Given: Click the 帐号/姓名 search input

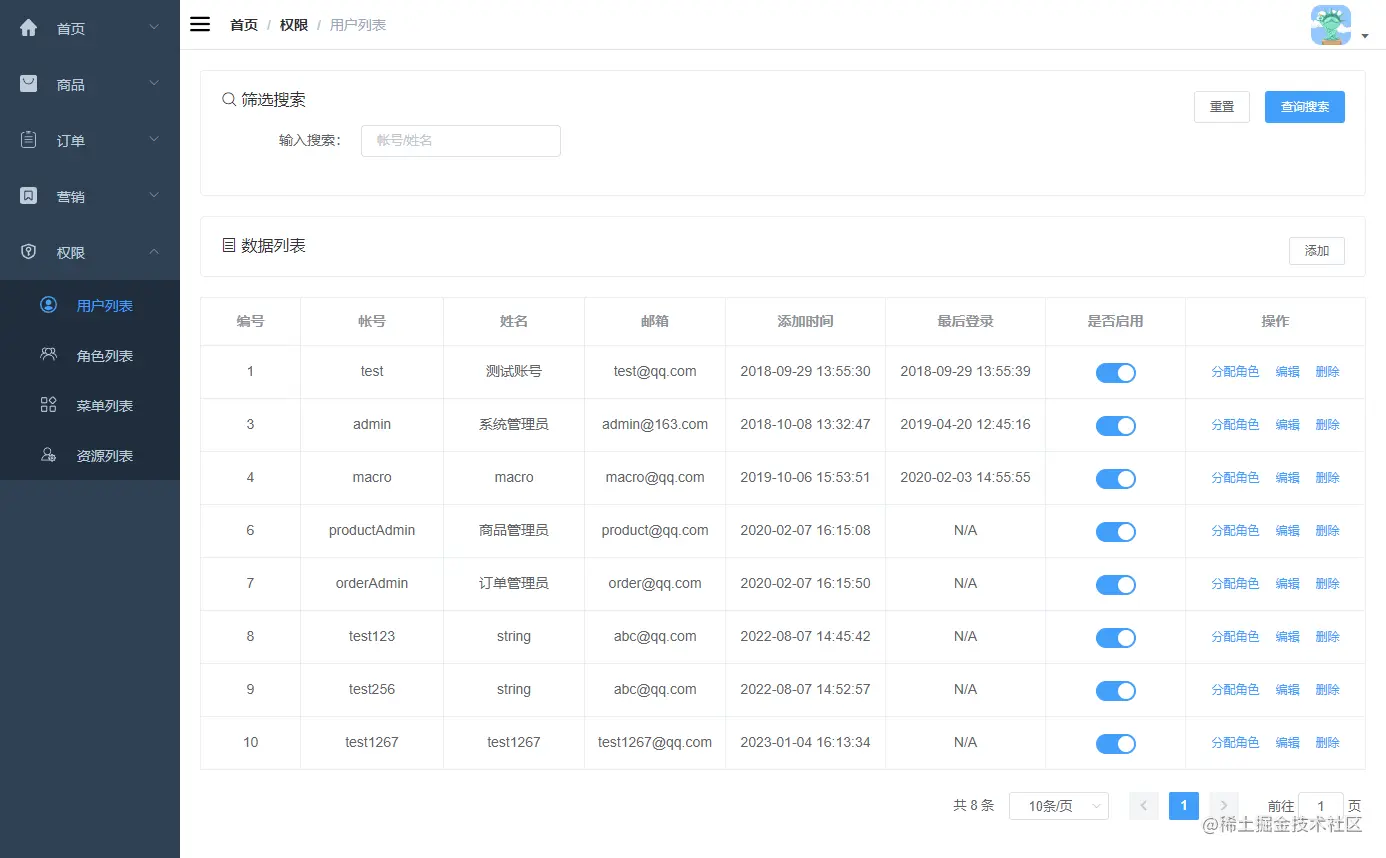Looking at the screenshot, I should tap(461, 141).
